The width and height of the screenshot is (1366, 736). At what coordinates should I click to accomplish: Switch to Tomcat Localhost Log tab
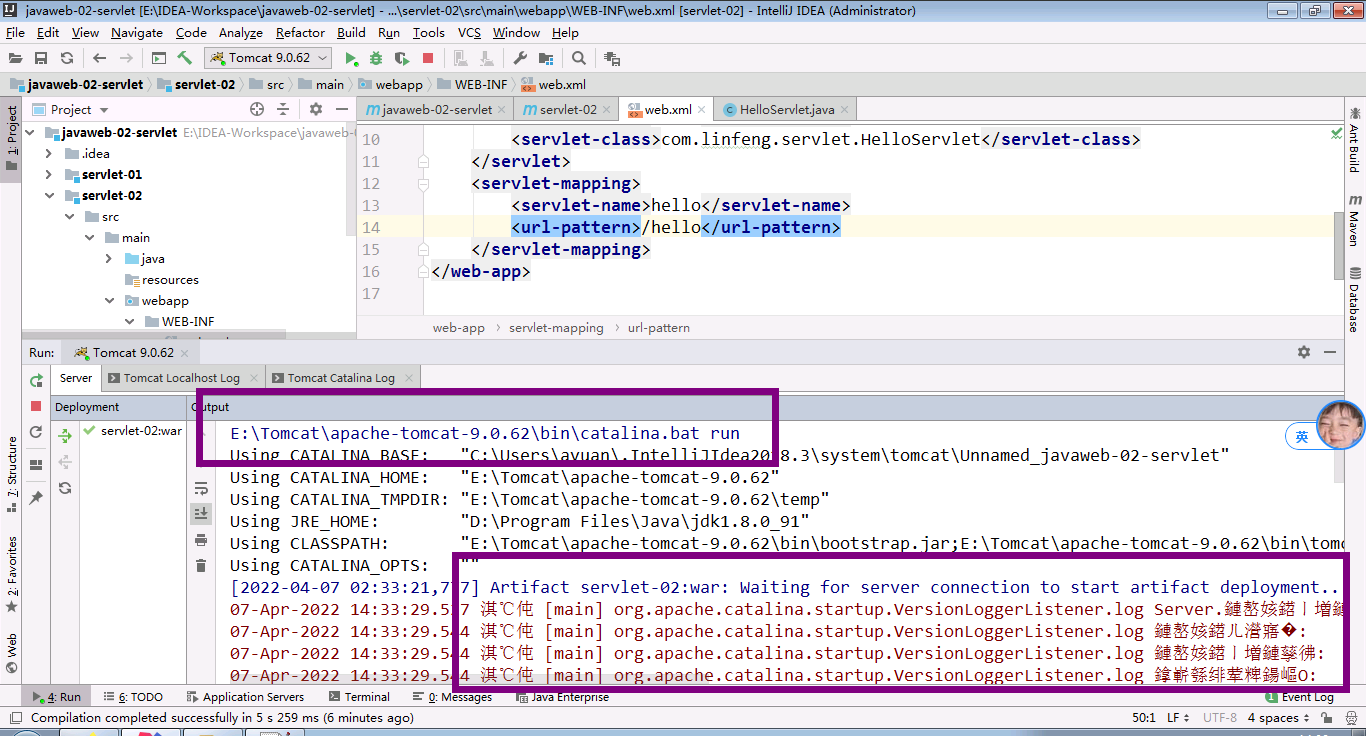[x=181, y=378]
